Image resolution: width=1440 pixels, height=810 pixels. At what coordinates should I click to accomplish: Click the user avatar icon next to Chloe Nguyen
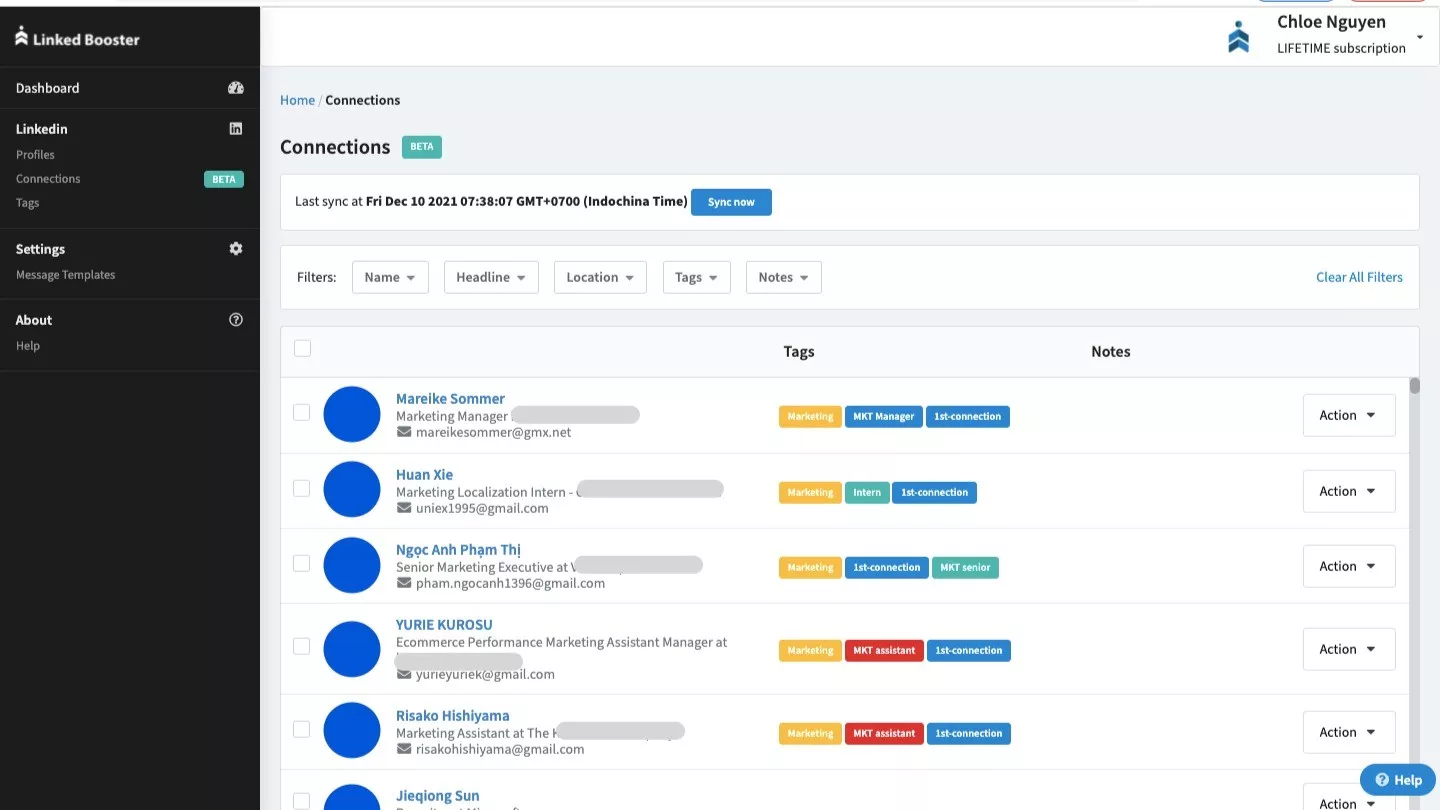pos(1238,37)
